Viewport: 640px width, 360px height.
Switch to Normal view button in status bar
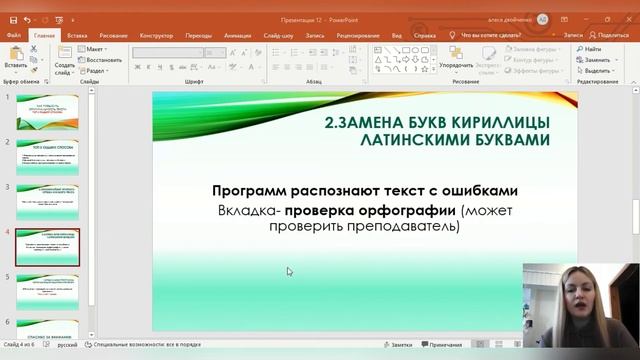point(480,344)
